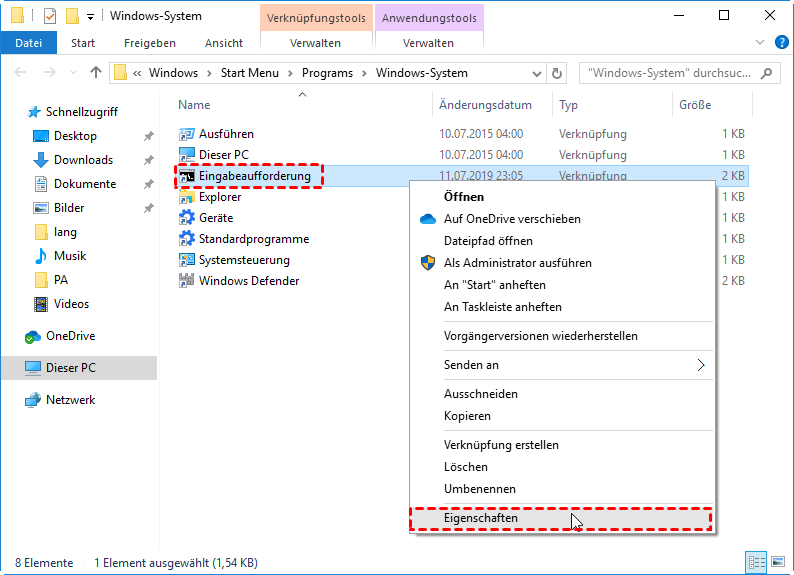Toggle pin beside Bilder
This screenshot has width=794, height=575.
point(148,208)
